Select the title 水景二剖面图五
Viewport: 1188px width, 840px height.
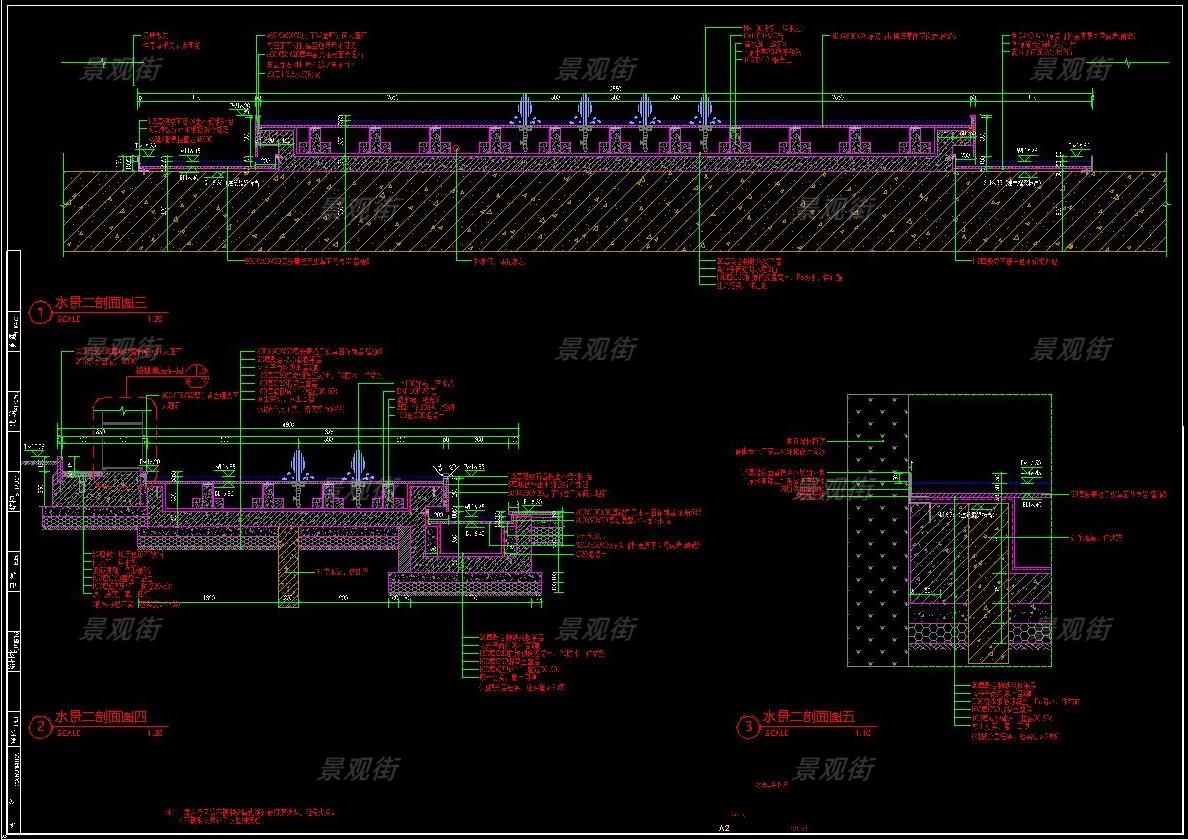click(x=808, y=717)
